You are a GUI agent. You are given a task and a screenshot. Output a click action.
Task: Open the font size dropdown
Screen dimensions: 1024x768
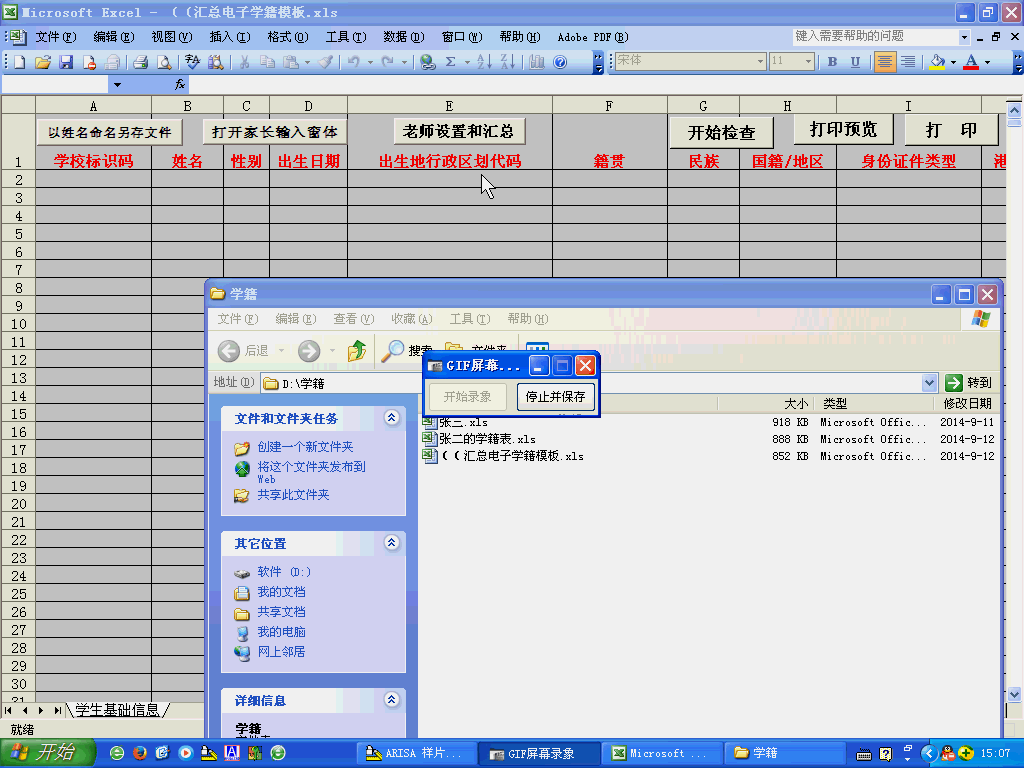pyautogui.click(x=808, y=61)
